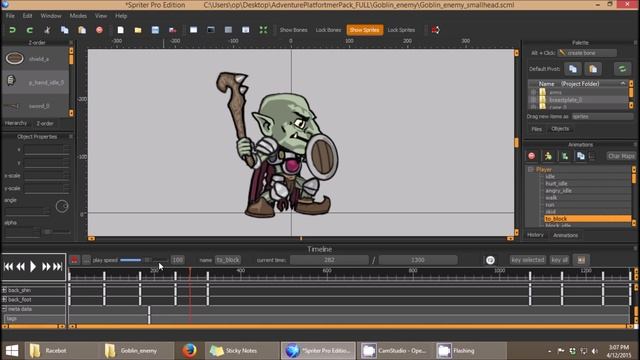The height and width of the screenshot is (360, 640).
Task: Toggle Show Bones option
Action: pos(293,30)
